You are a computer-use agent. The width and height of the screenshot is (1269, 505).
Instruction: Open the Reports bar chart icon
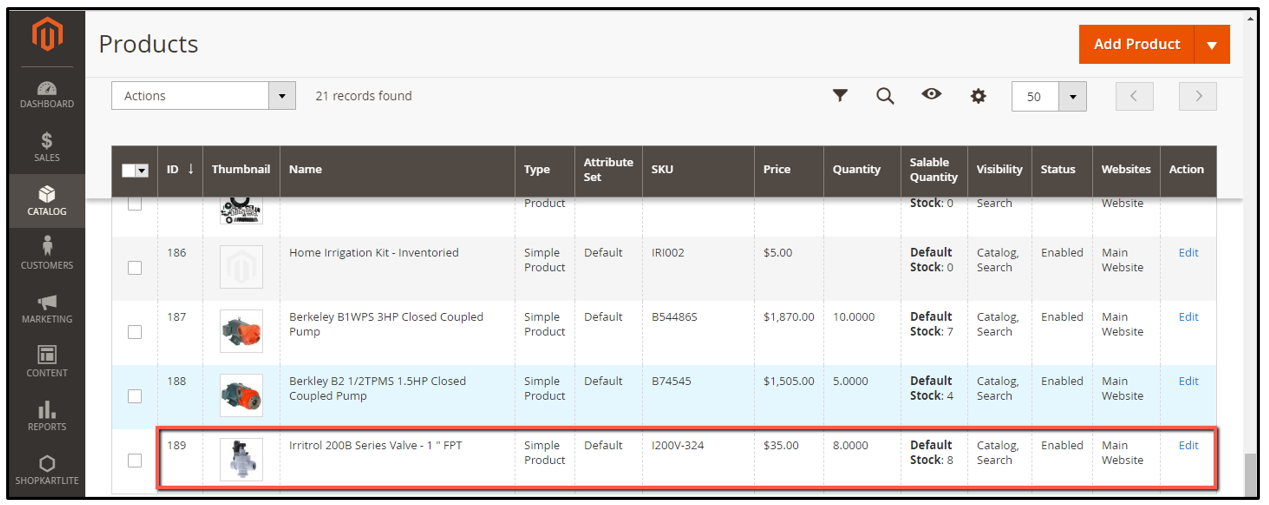pos(47,409)
